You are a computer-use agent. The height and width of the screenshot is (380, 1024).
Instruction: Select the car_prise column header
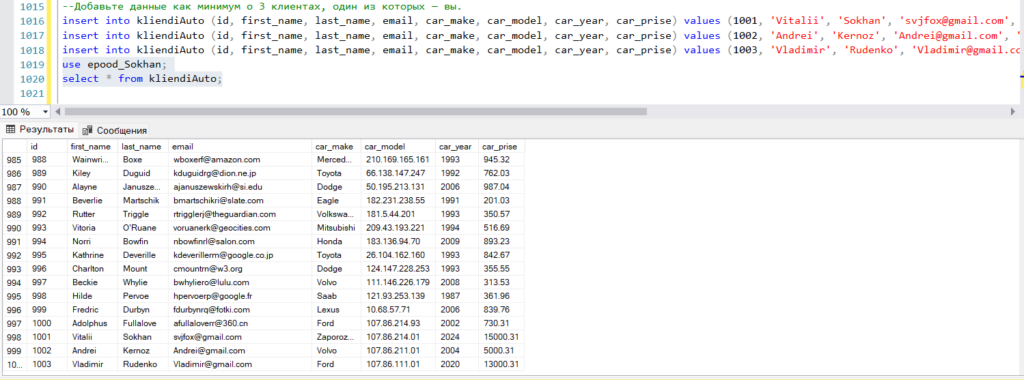(x=502, y=146)
